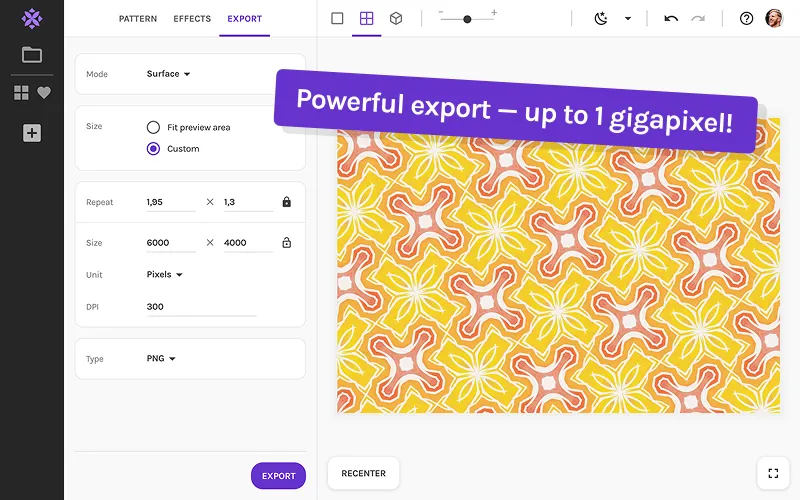The height and width of the screenshot is (500, 800).
Task: Click the Repeat horizontal value 1,95 field
Action: pos(171,202)
